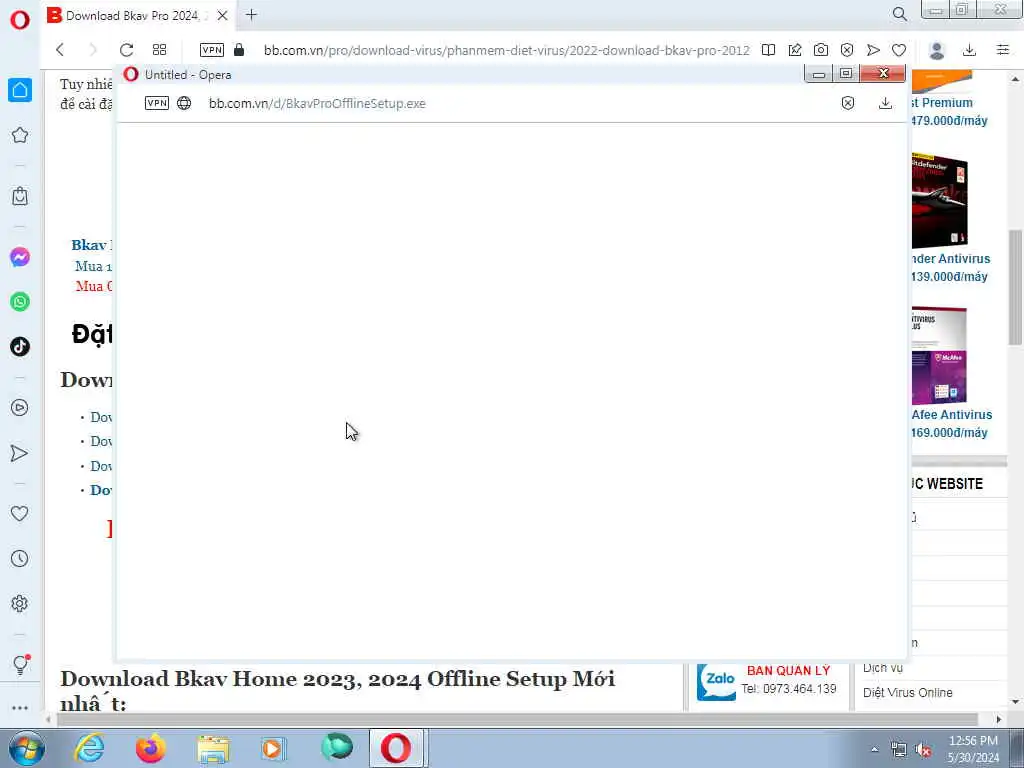Toggle VPN badge in Untitled popup window
The image size is (1024, 768).
(157, 103)
